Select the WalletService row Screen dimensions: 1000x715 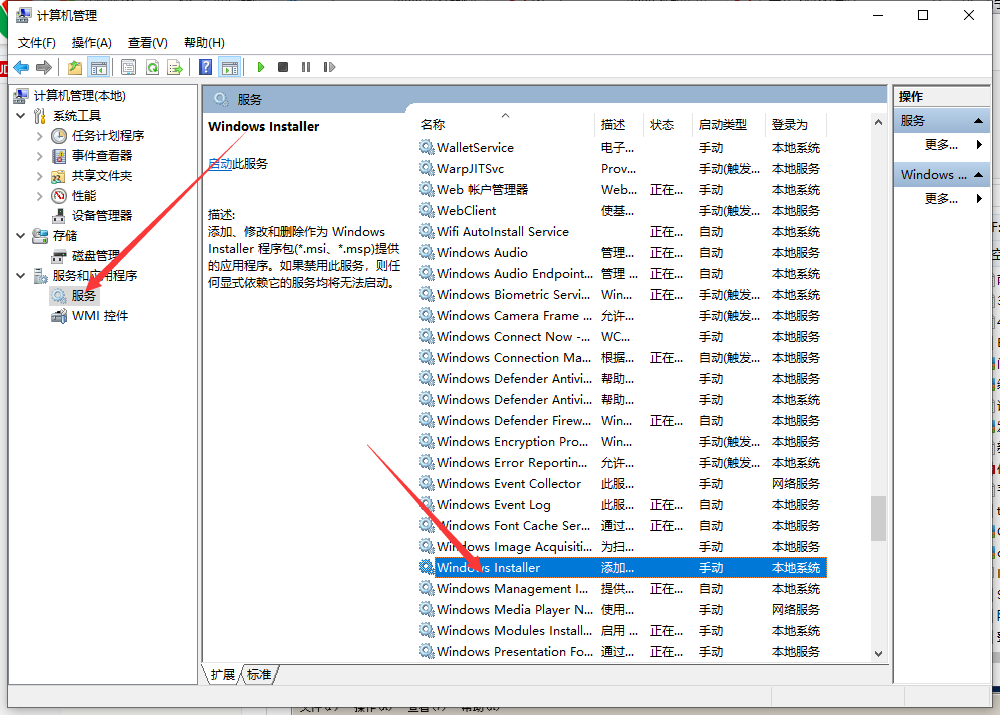(x=622, y=147)
